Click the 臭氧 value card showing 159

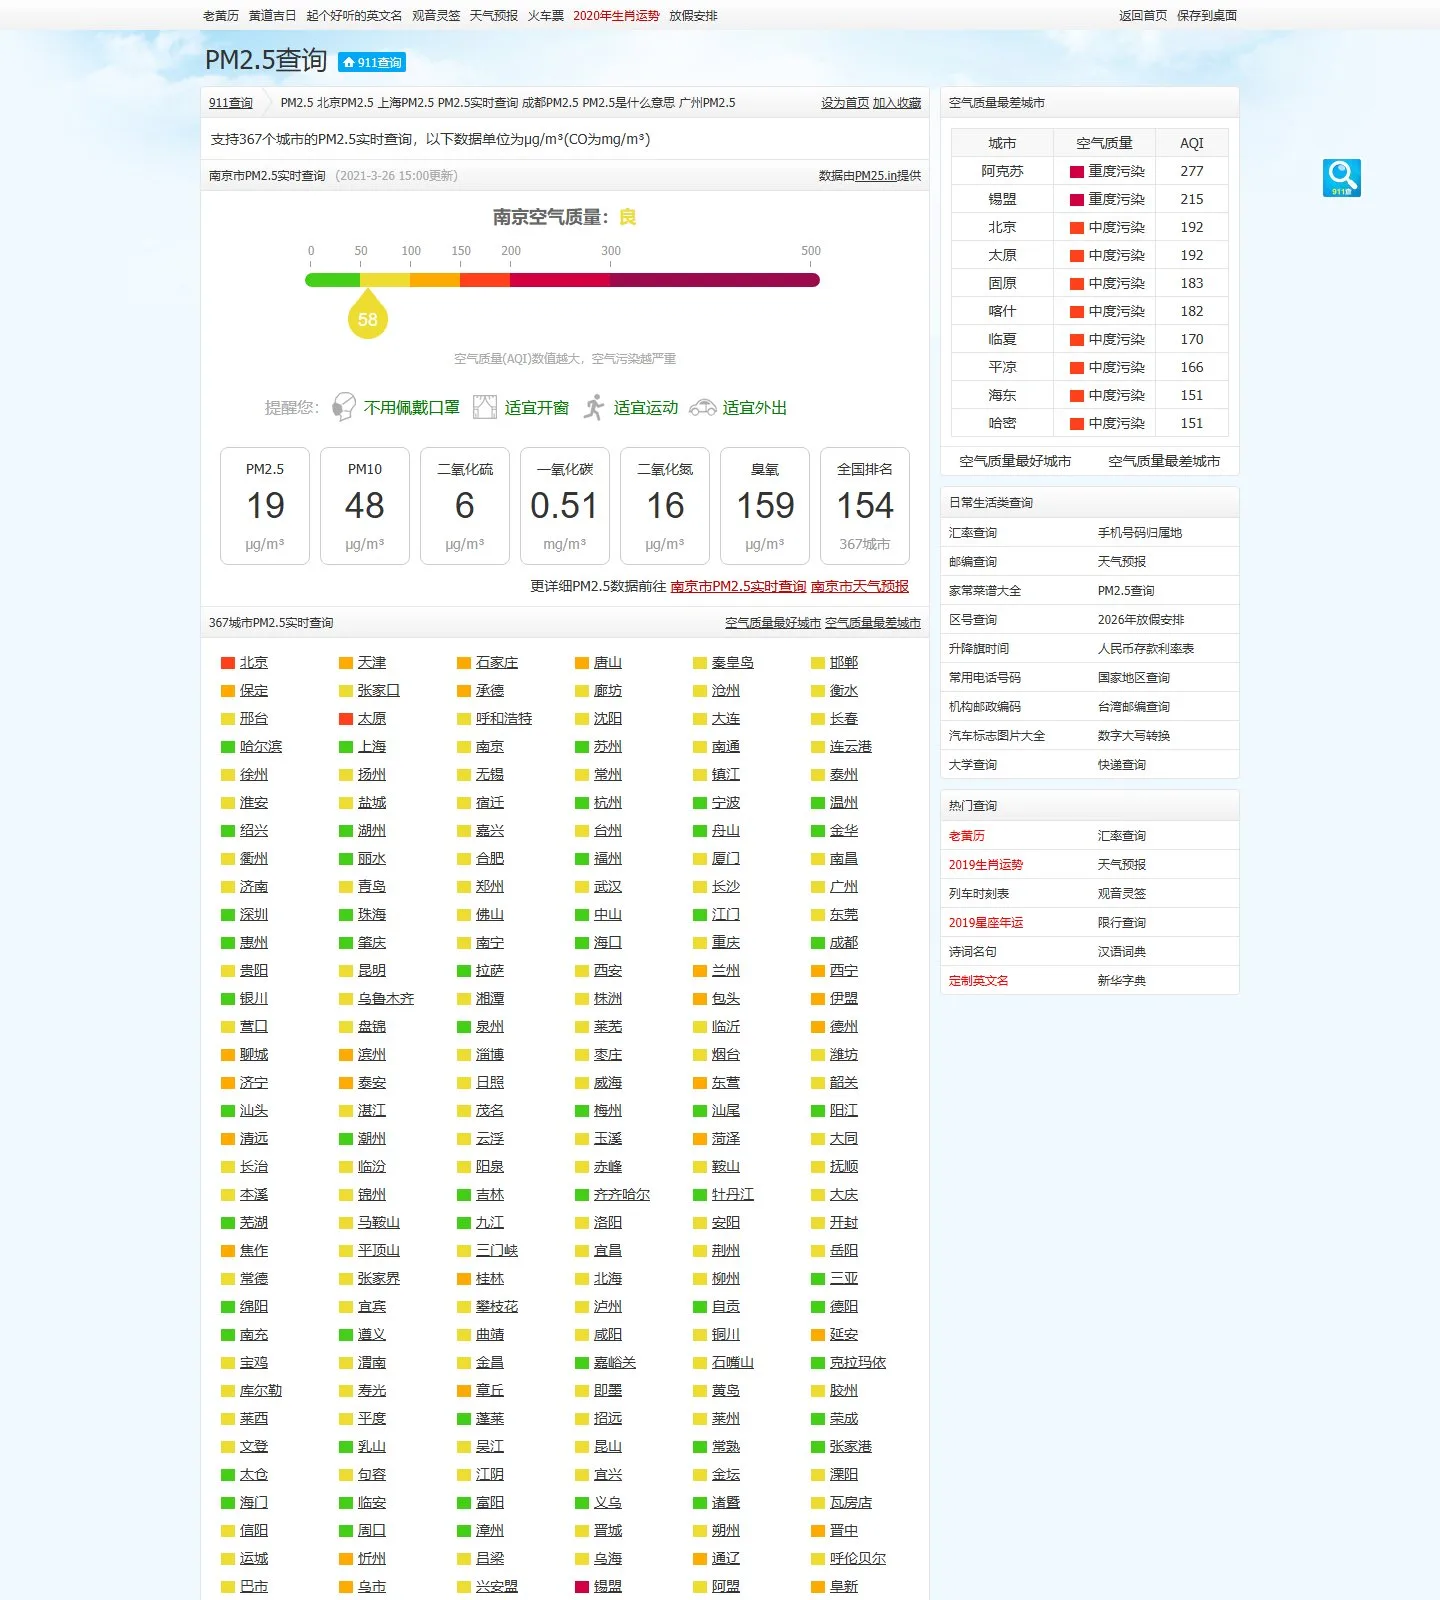tap(765, 506)
